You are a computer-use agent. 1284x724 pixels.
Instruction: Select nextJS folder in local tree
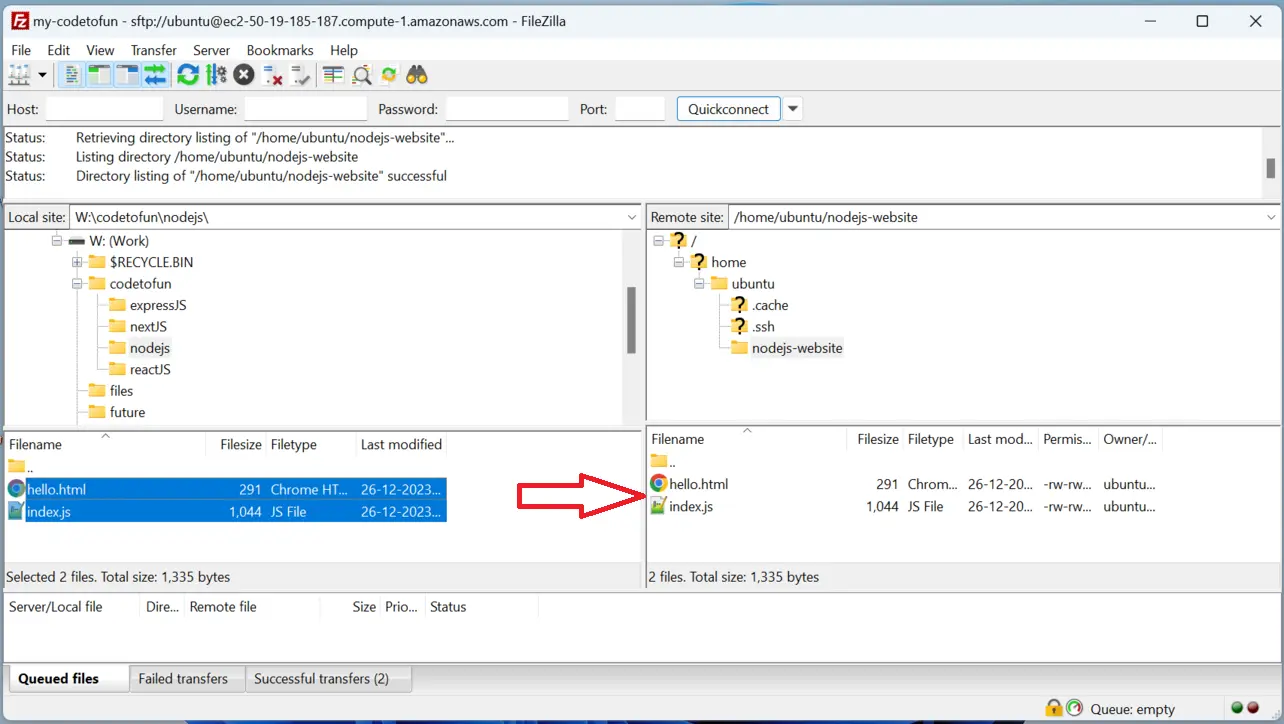pyautogui.click(x=148, y=327)
